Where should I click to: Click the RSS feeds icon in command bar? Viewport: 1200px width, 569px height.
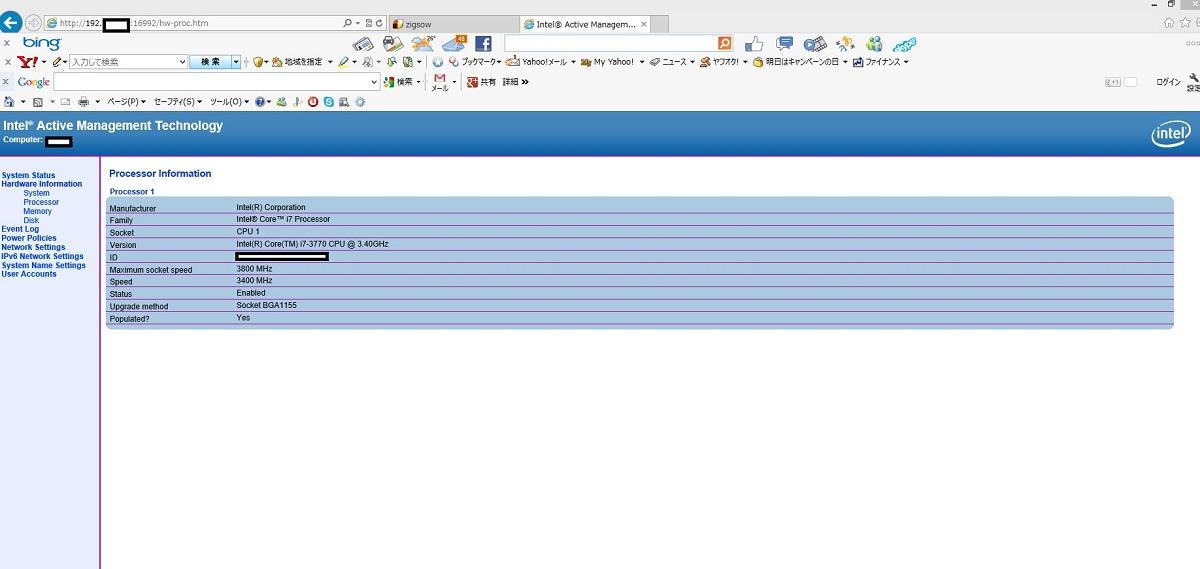click(x=37, y=101)
